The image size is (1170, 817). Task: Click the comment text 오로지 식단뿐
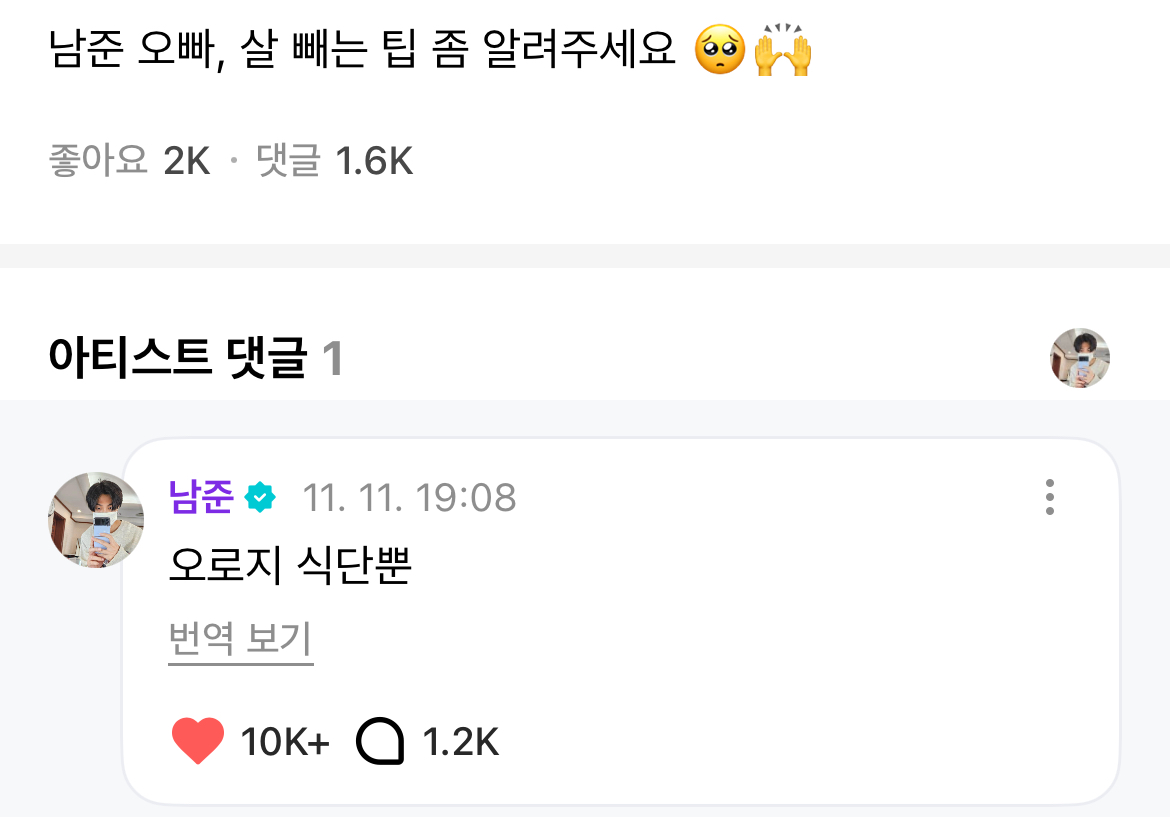[x=291, y=567]
